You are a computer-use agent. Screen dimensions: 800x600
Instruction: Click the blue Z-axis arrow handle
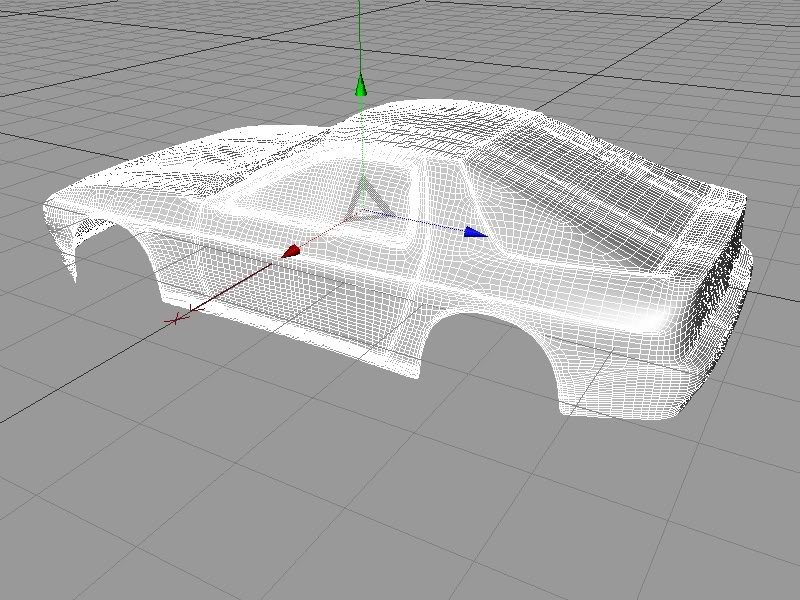click(x=475, y=232)
